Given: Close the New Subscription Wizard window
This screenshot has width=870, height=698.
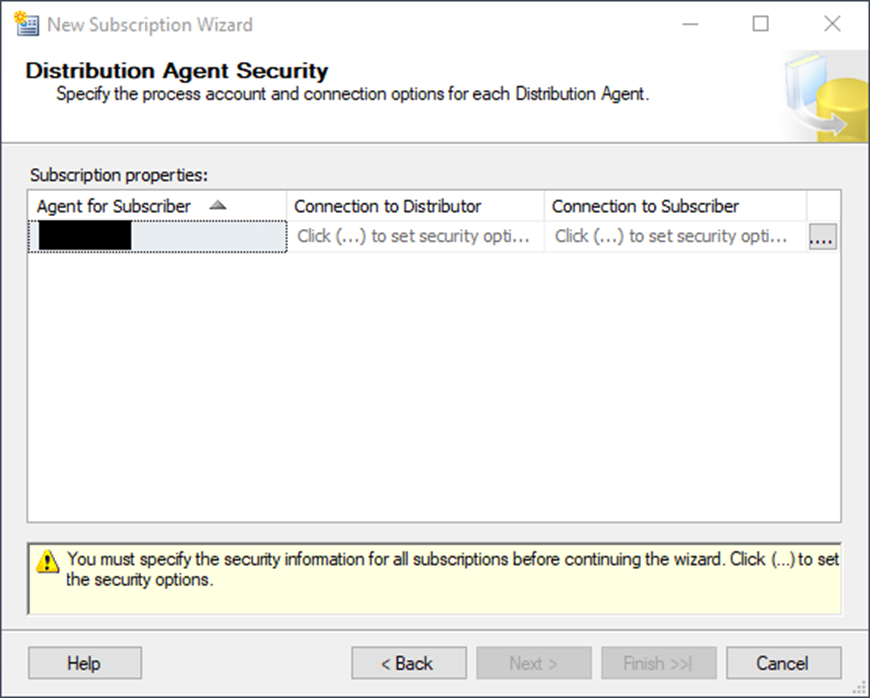Looking at the screenshot, I should click(832, 24).
